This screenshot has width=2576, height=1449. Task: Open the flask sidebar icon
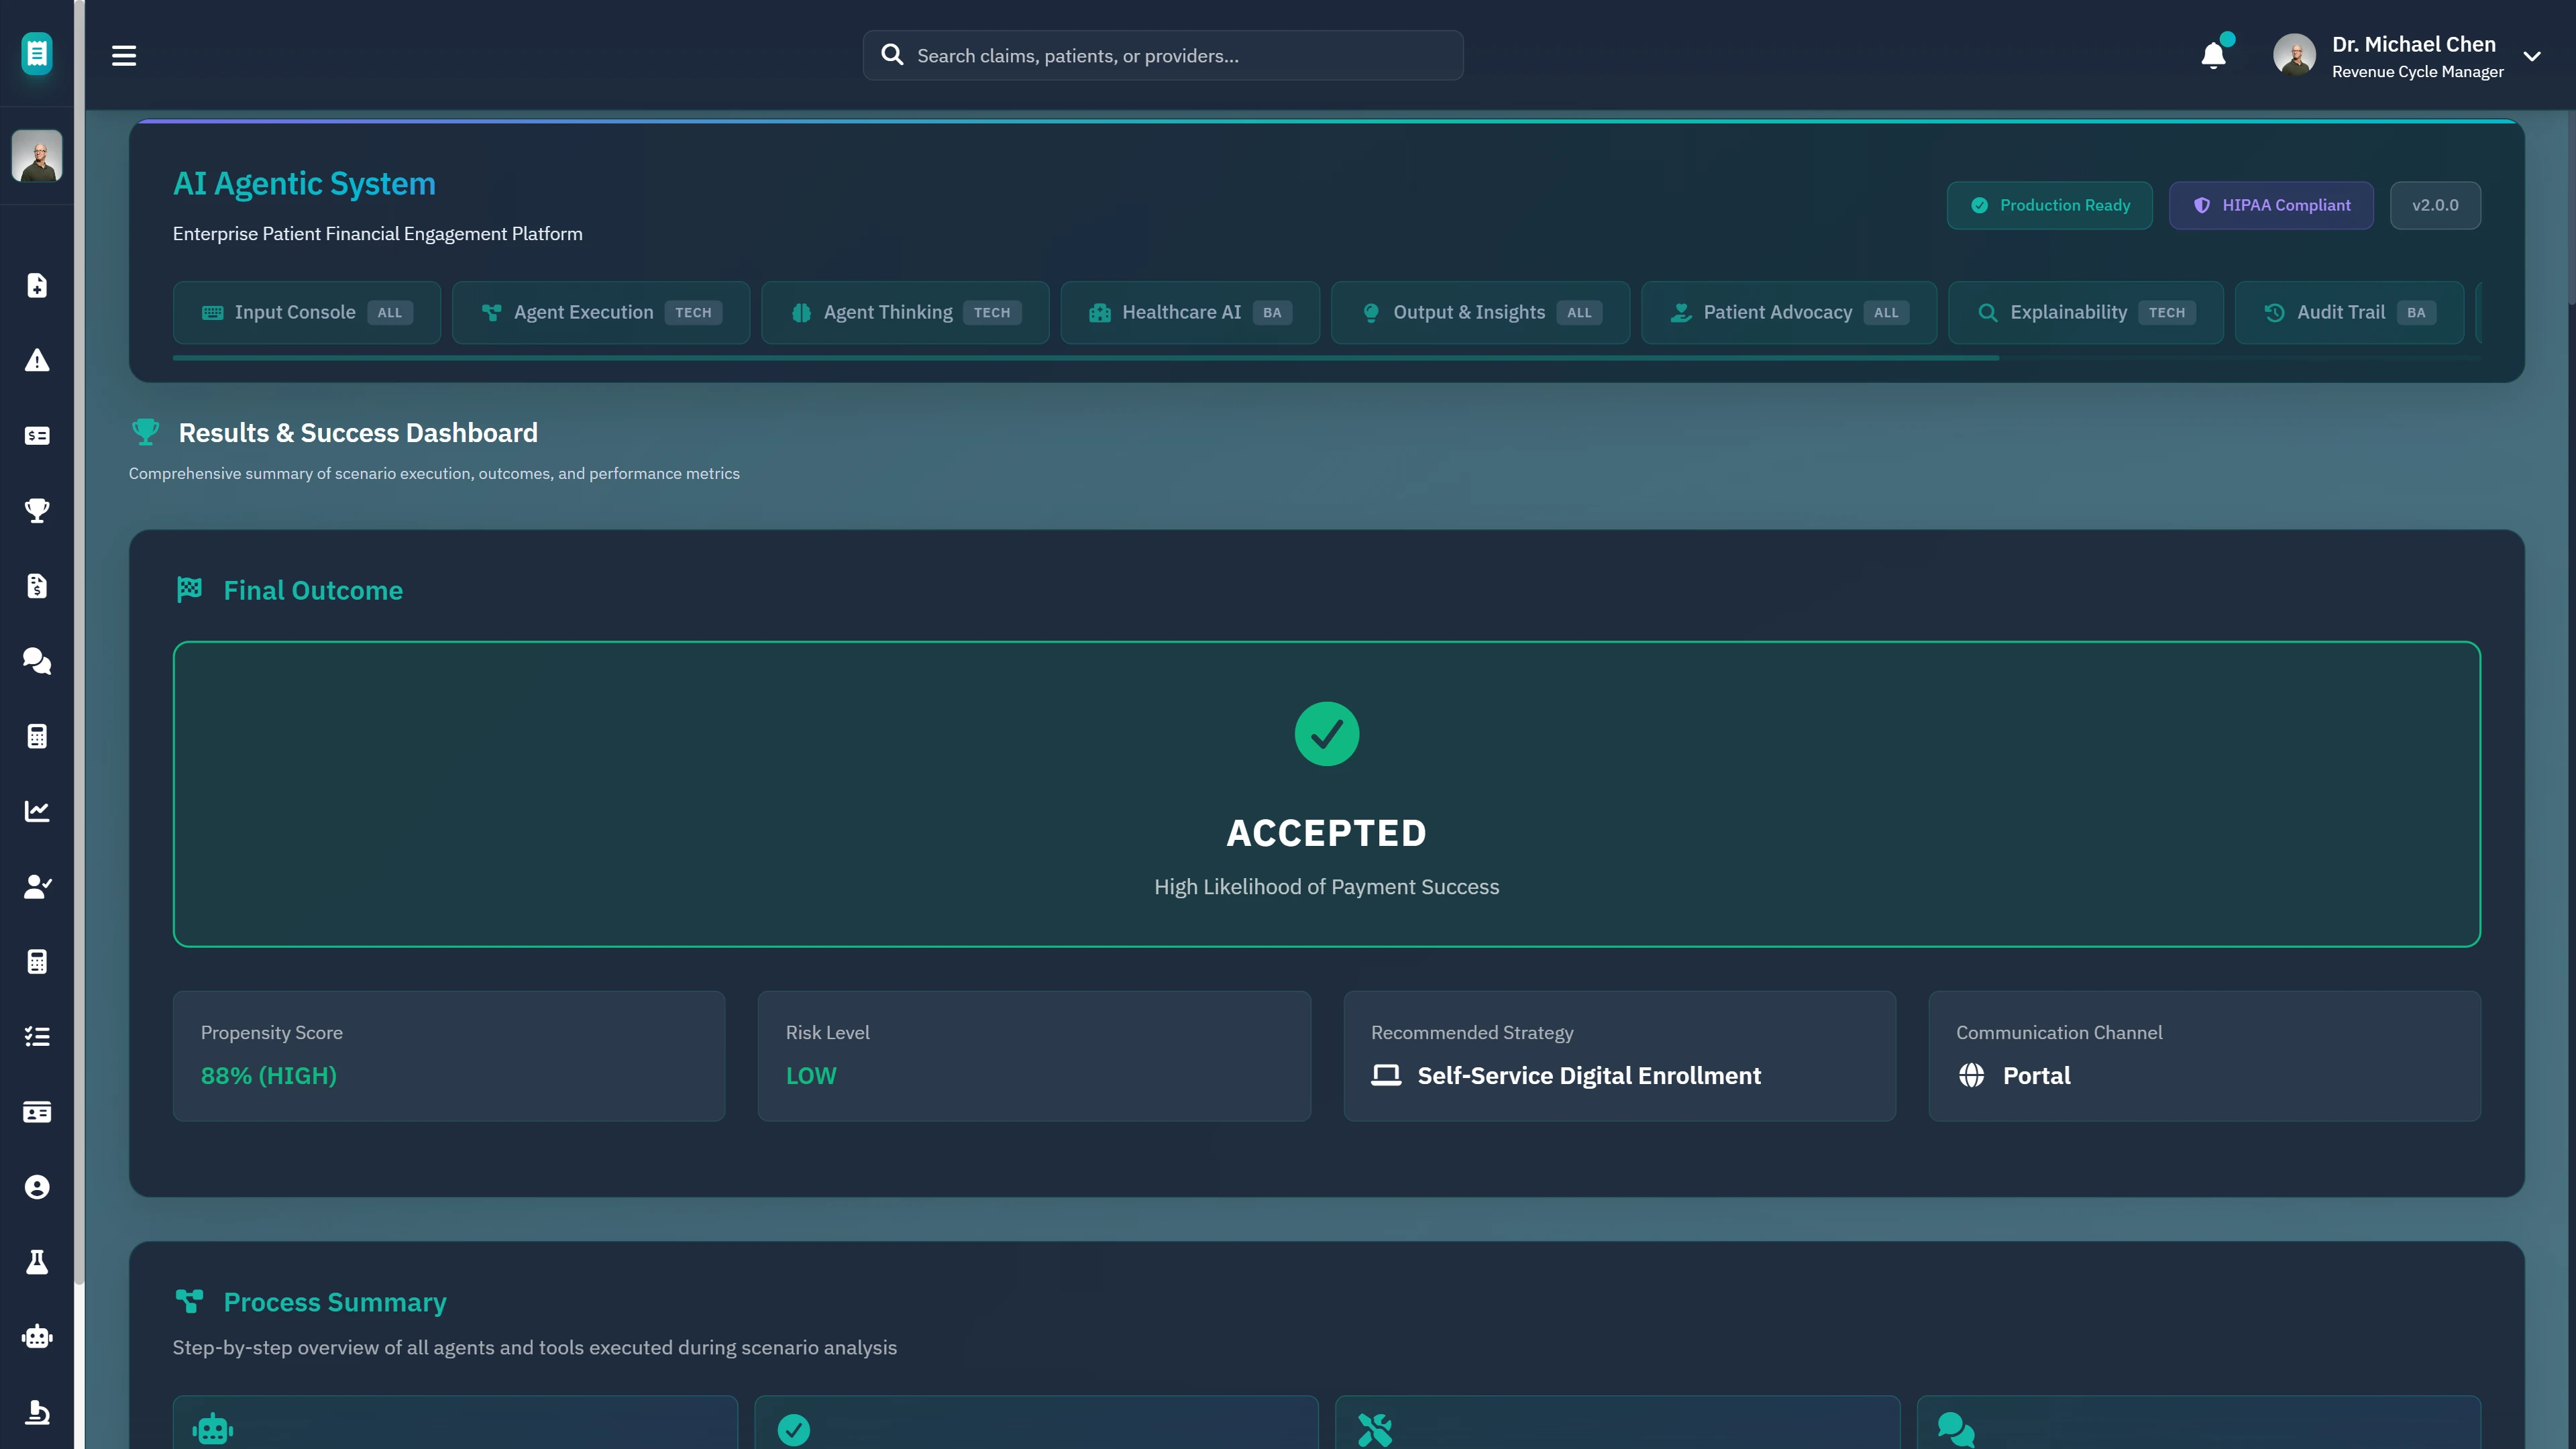[x=37, y=1262]
